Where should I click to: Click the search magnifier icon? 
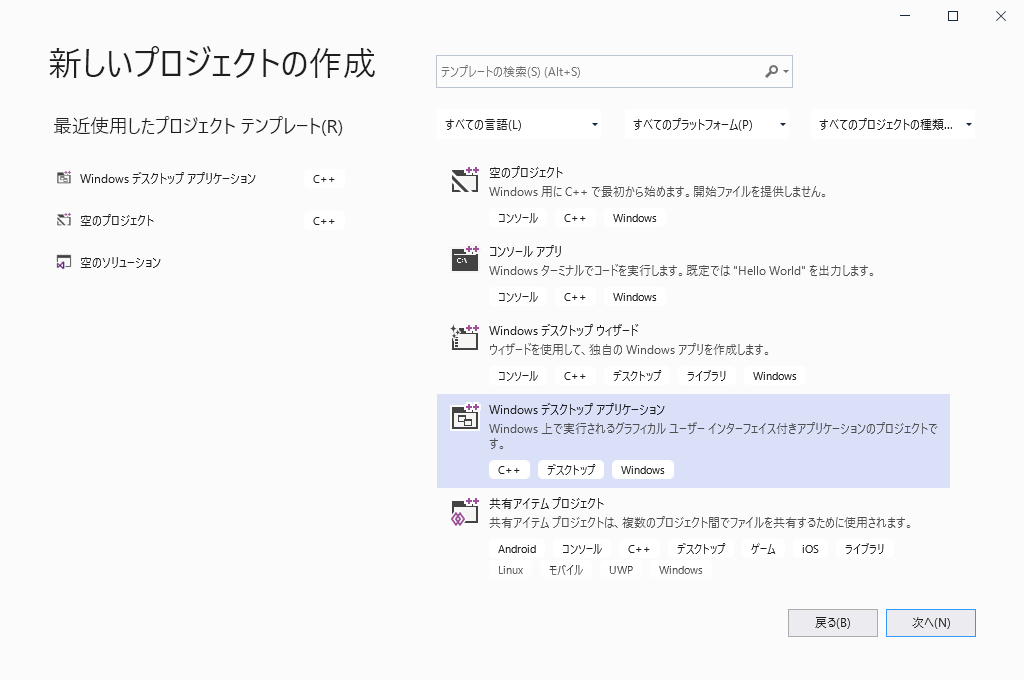click(772, 71)
